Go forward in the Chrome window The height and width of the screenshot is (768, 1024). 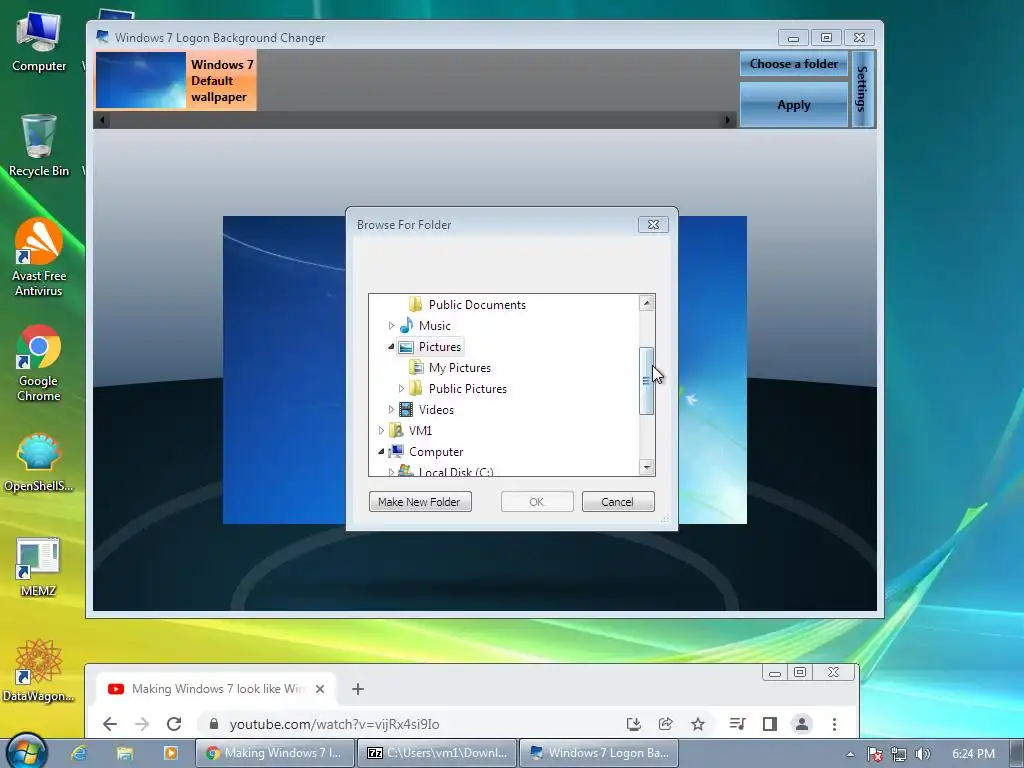pos(142,724)
